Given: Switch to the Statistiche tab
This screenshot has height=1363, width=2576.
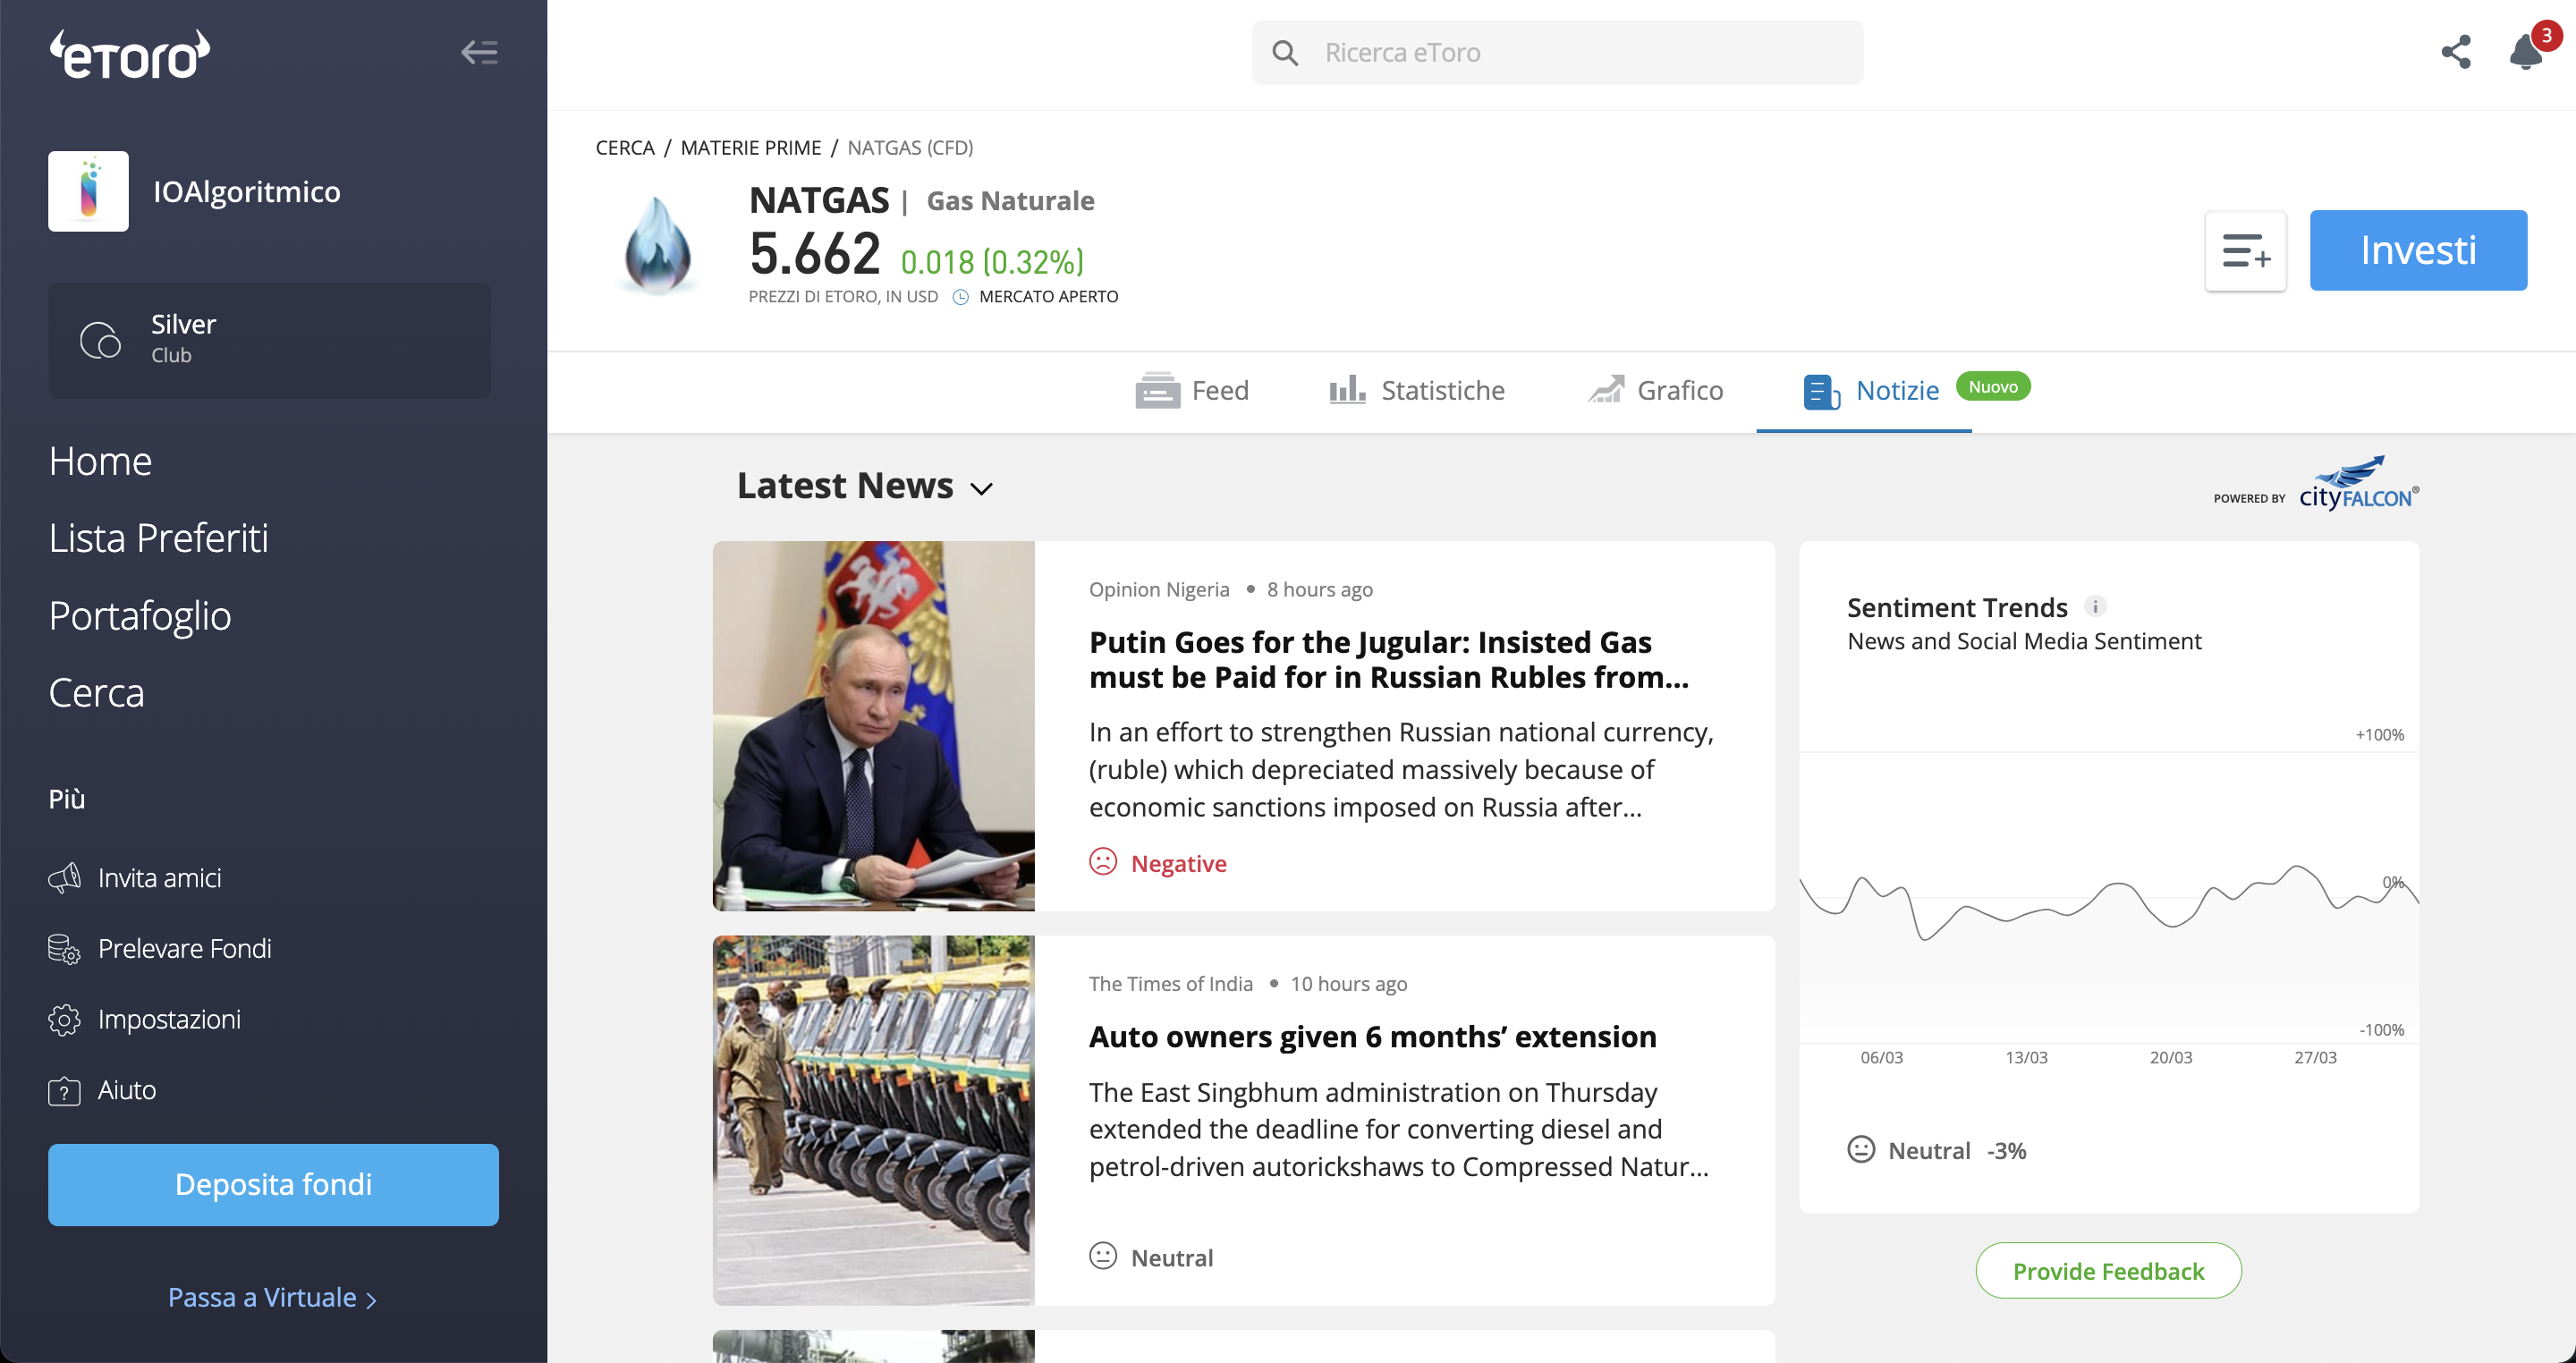Looking at the screenshot, I should [1416, 390].
